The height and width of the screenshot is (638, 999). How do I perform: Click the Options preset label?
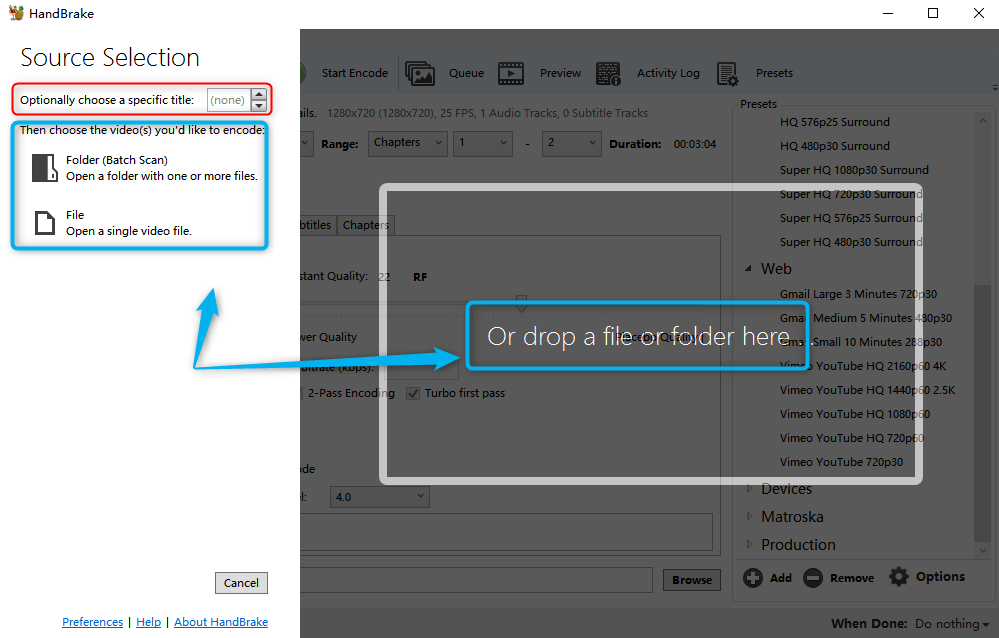(x=940, y=577)
